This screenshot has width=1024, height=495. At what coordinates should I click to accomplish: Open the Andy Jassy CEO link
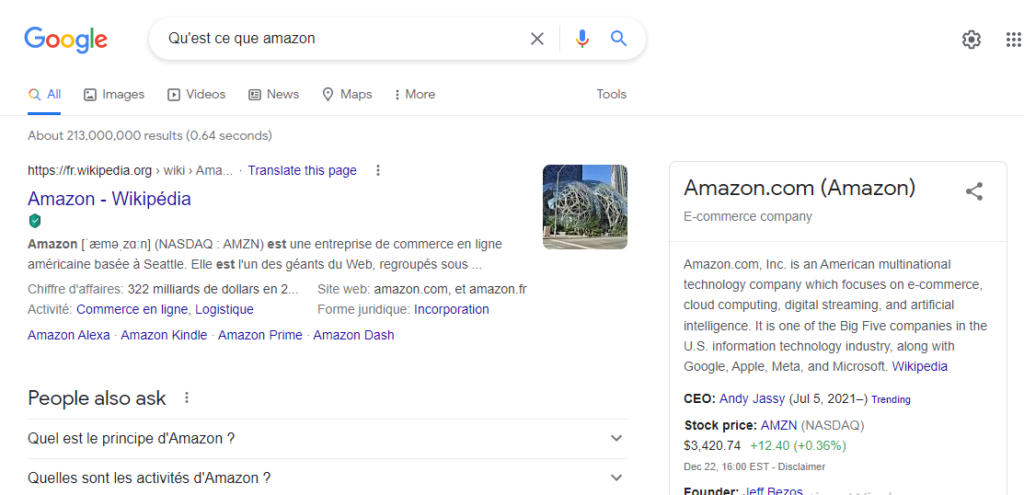point(752,398)
